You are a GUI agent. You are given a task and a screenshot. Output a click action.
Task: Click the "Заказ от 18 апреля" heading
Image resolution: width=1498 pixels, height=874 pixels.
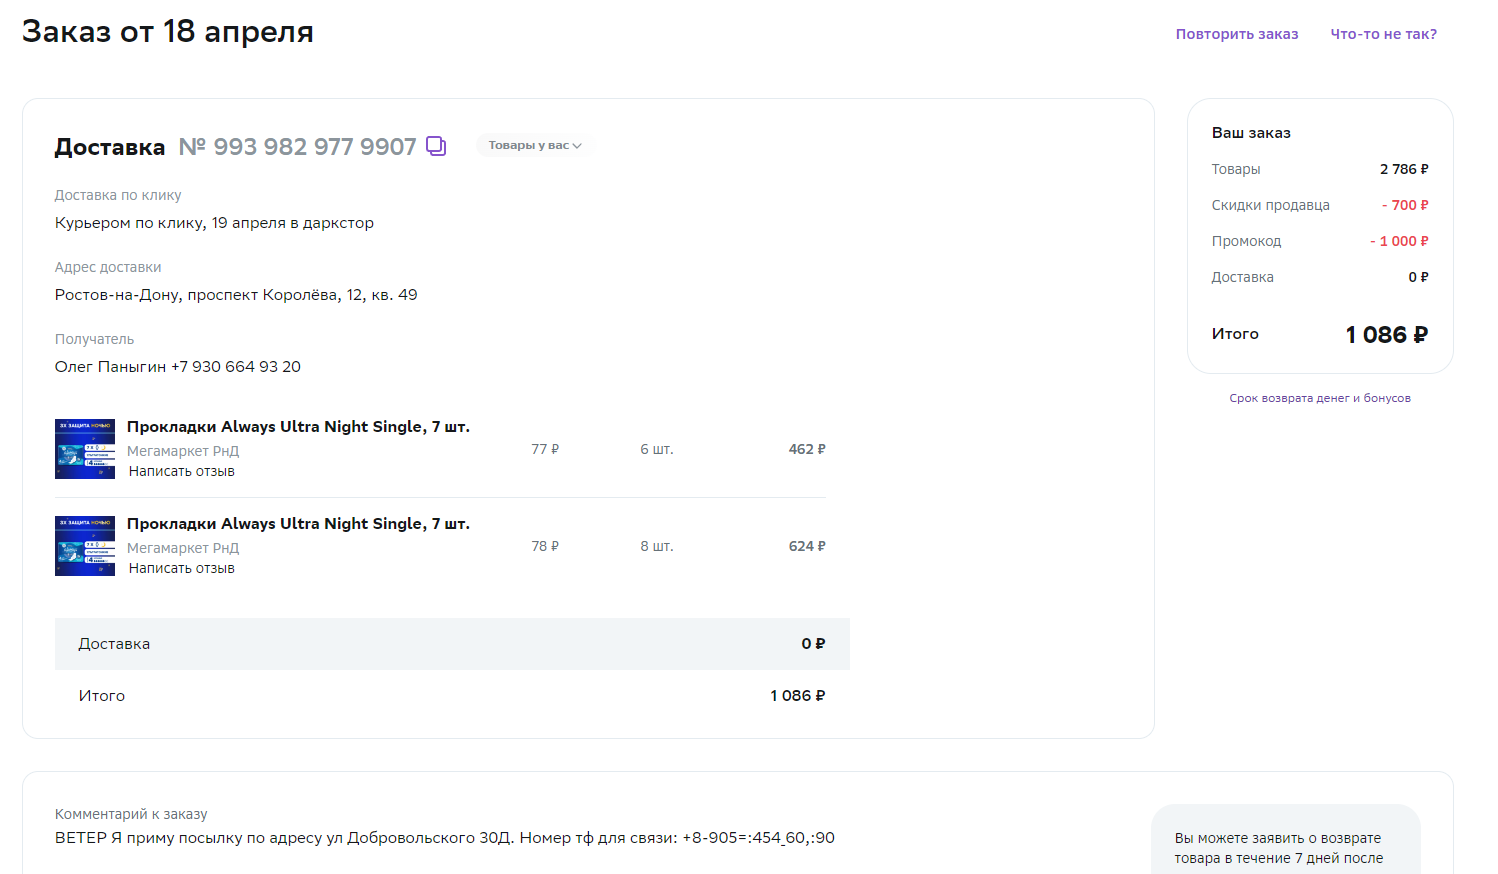pyautogui.click(x=168, y=31)
